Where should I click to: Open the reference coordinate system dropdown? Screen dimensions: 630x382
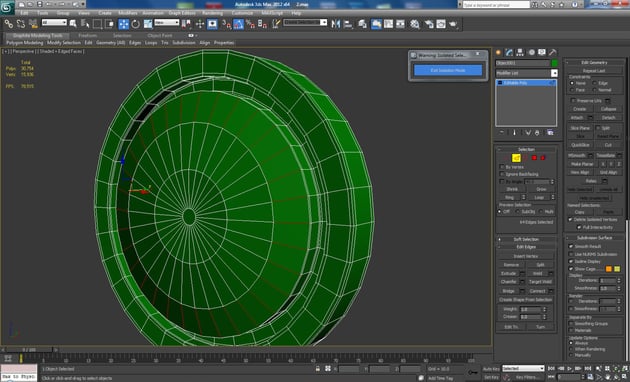click(167, 23)
